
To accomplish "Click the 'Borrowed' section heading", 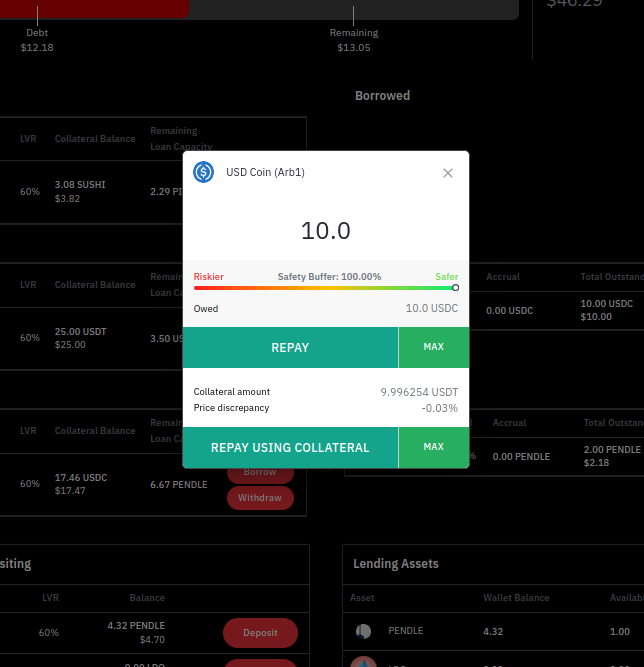I will click(x=382, y=96).
